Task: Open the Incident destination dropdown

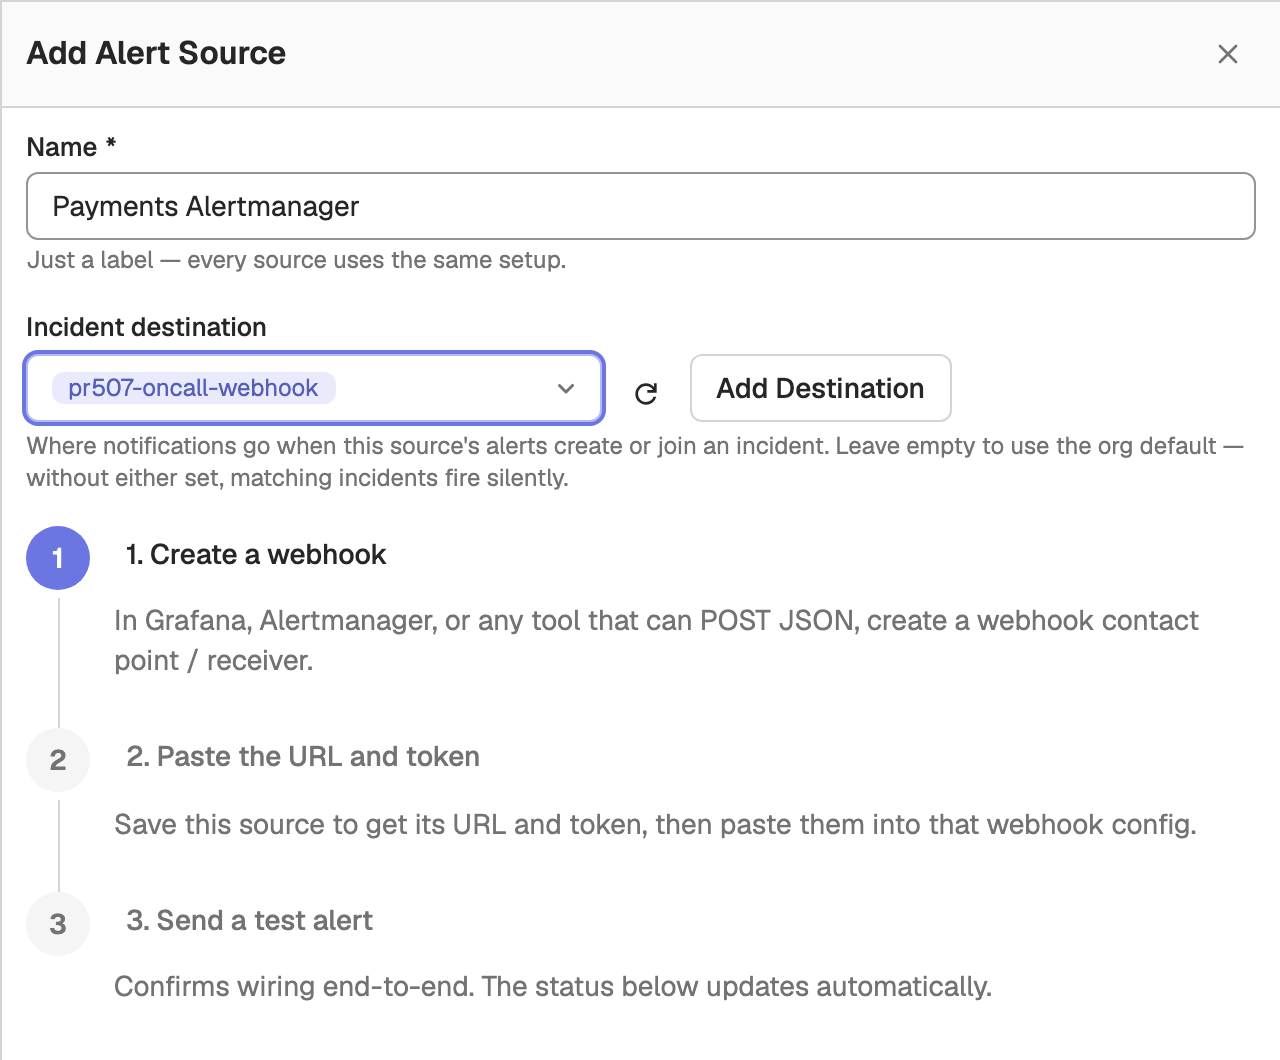Action: click(314, 388)
